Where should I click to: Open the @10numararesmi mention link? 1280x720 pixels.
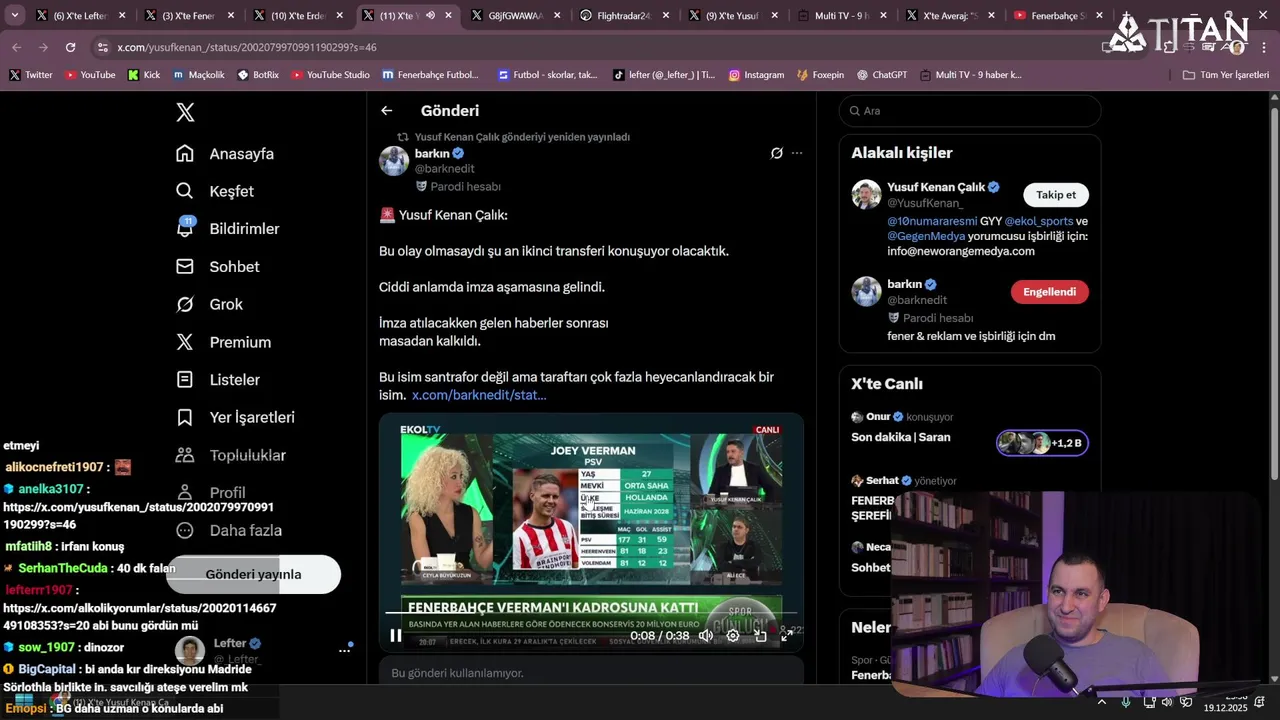[931, 221]
